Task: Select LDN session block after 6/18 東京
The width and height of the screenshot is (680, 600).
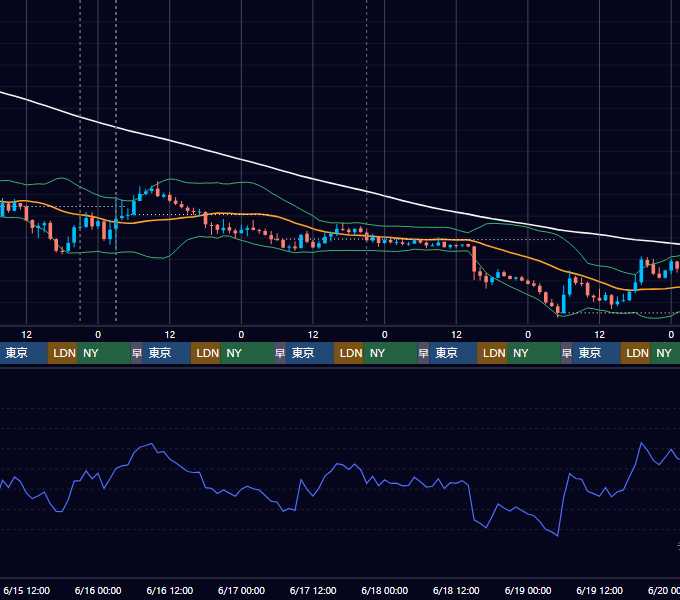Action: point(492,353)
